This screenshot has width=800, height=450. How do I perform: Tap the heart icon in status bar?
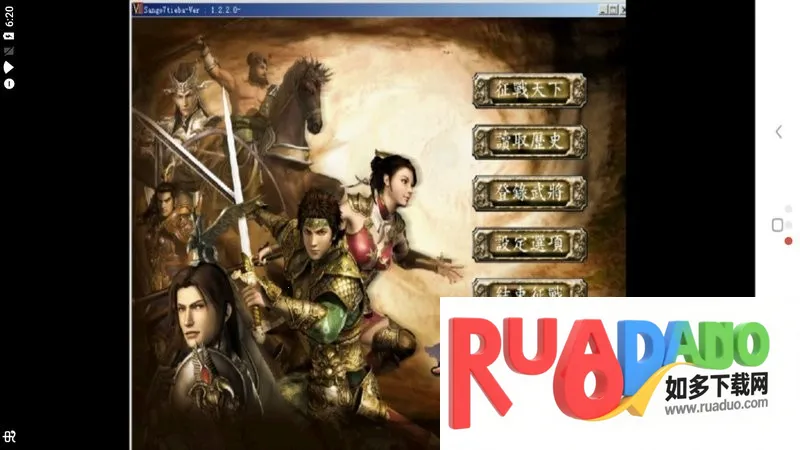pyautogui.click(x=9, y=67)
